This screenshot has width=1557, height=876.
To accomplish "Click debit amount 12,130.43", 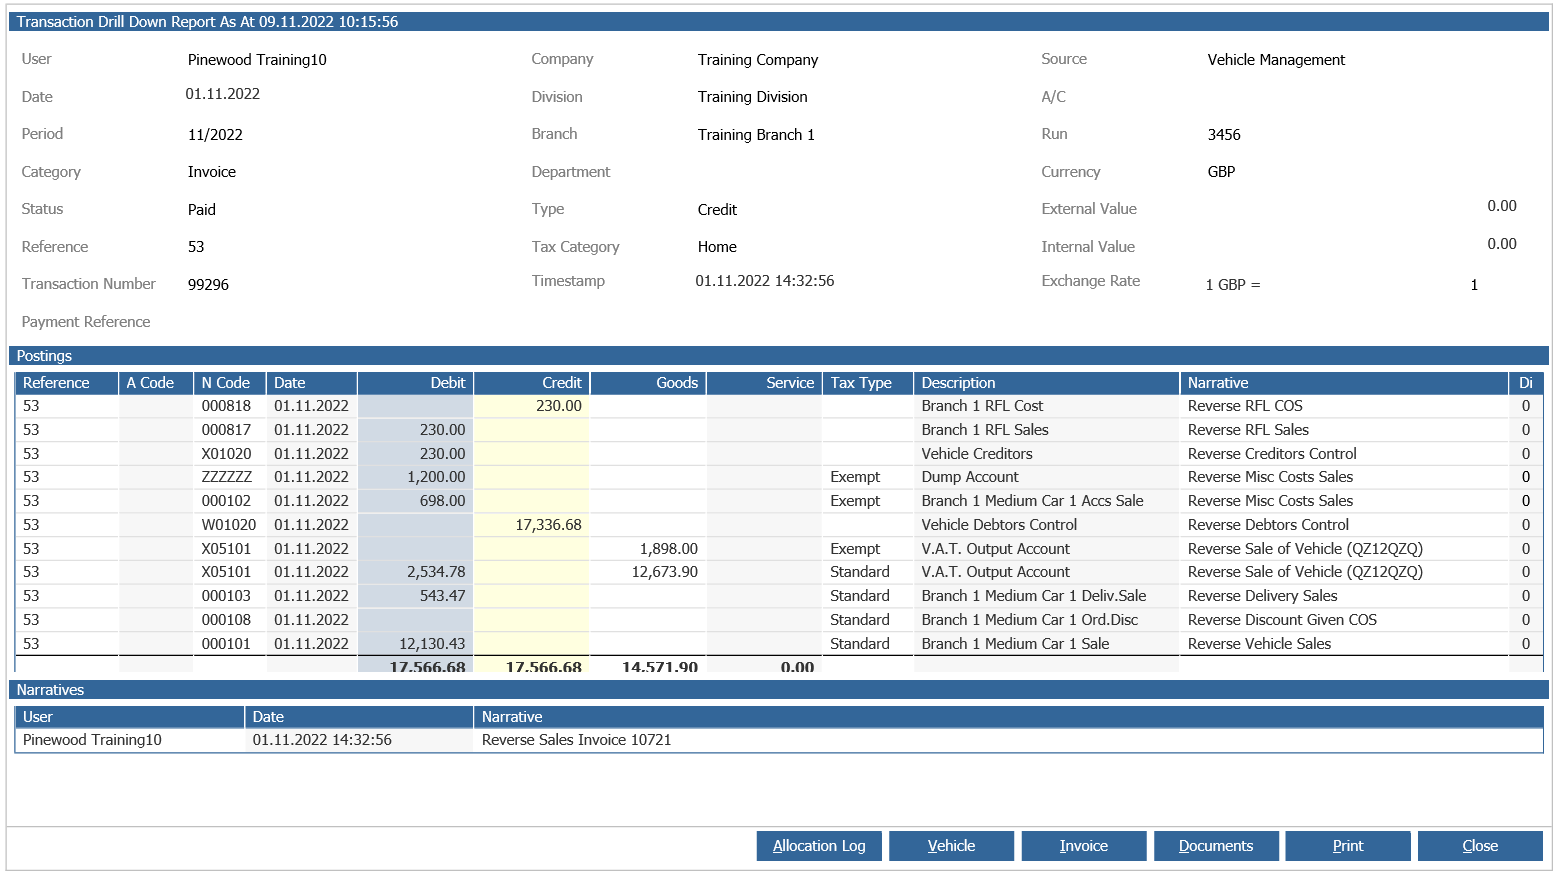I will point(432,644).
